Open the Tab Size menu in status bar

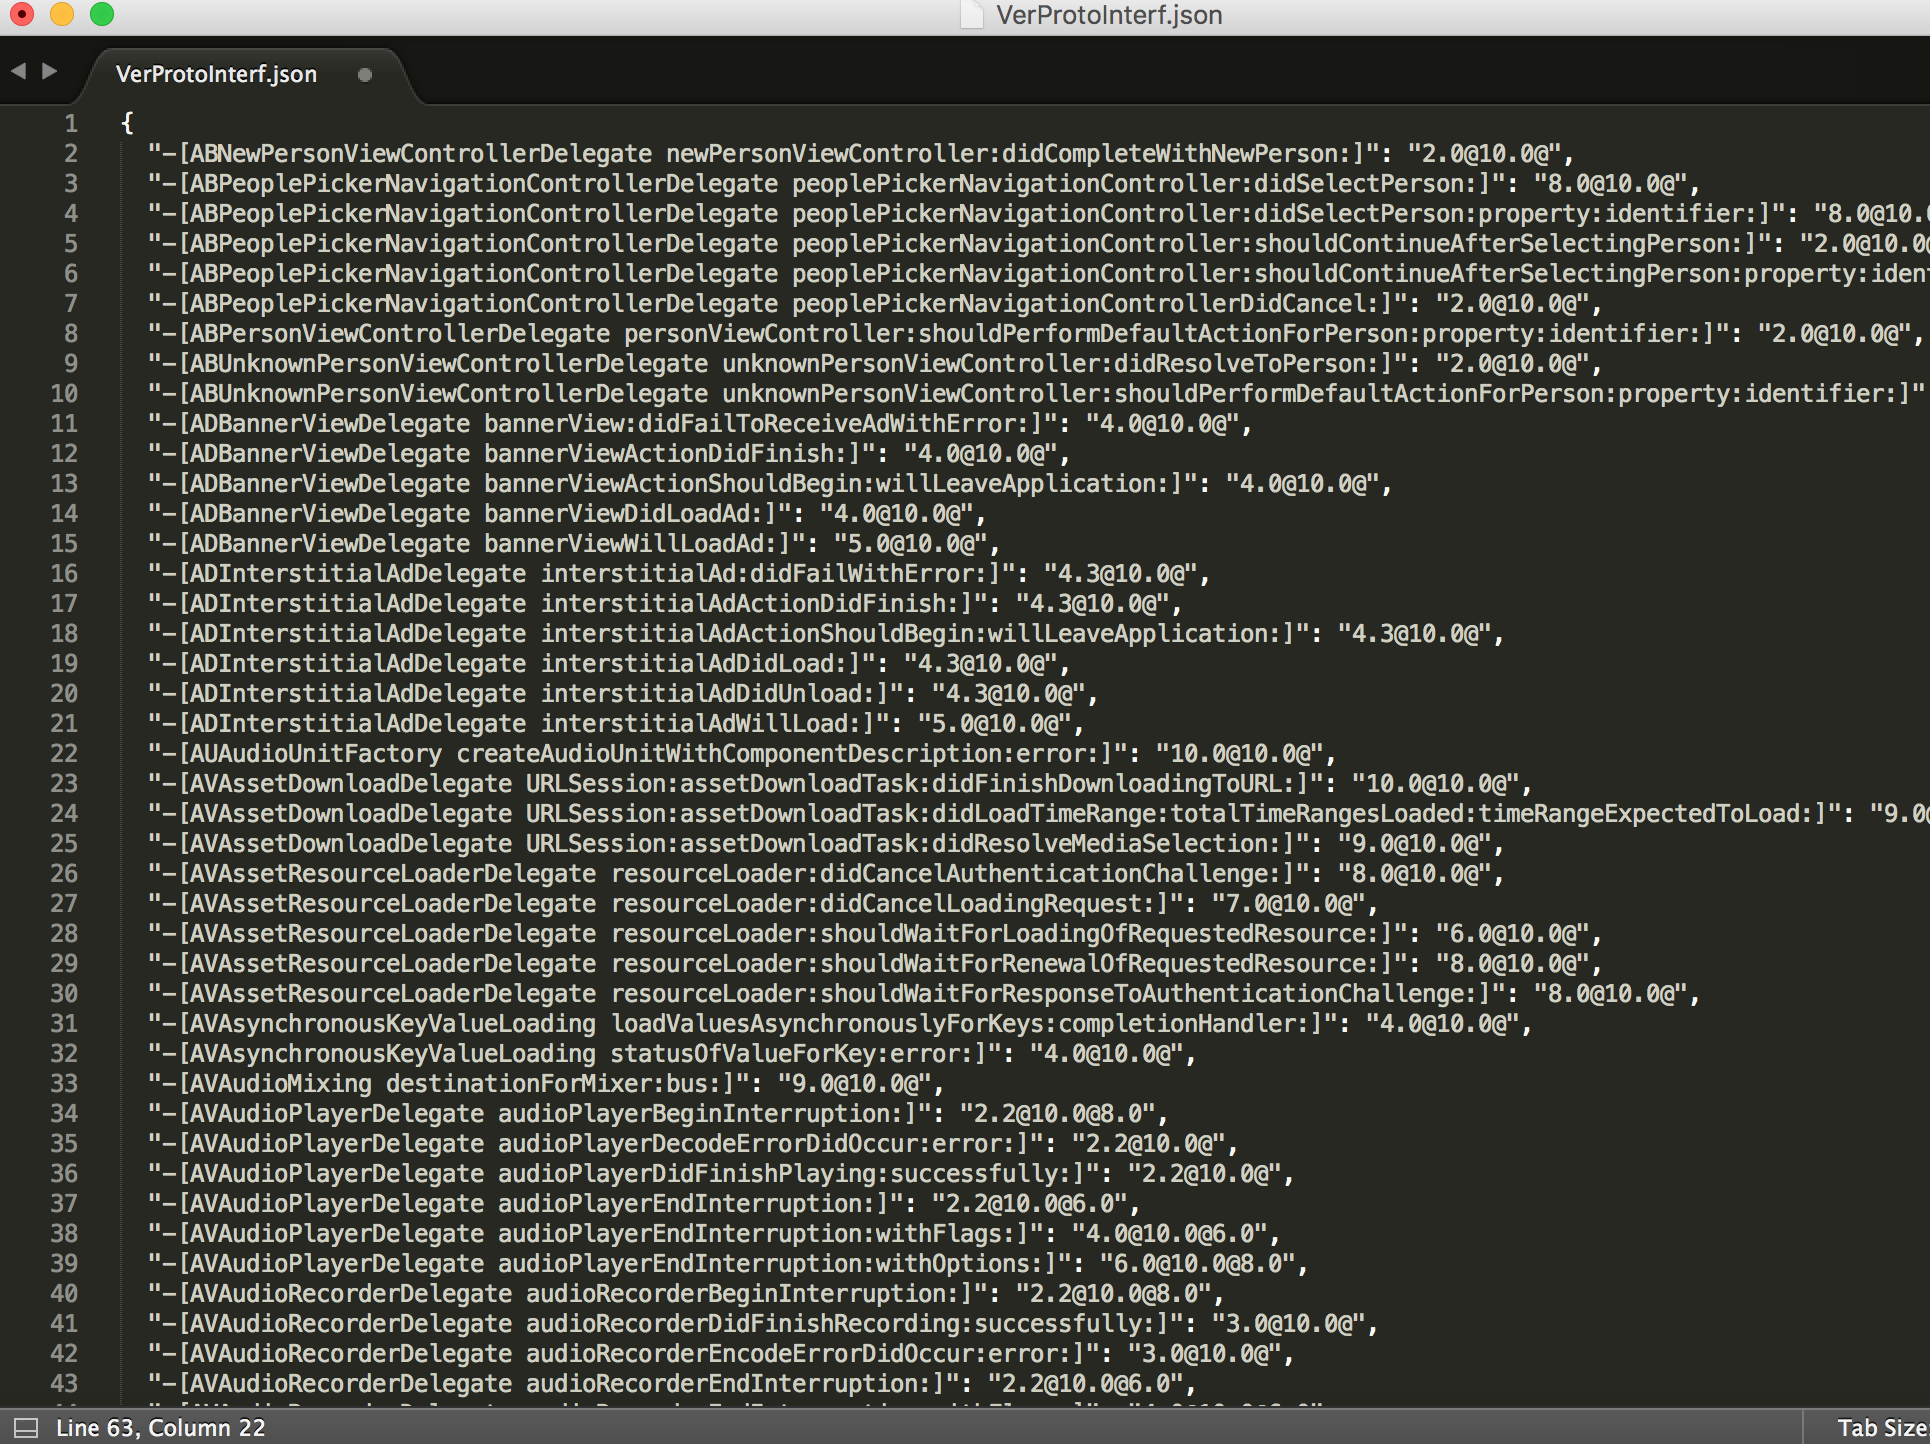(1881, 1427)
